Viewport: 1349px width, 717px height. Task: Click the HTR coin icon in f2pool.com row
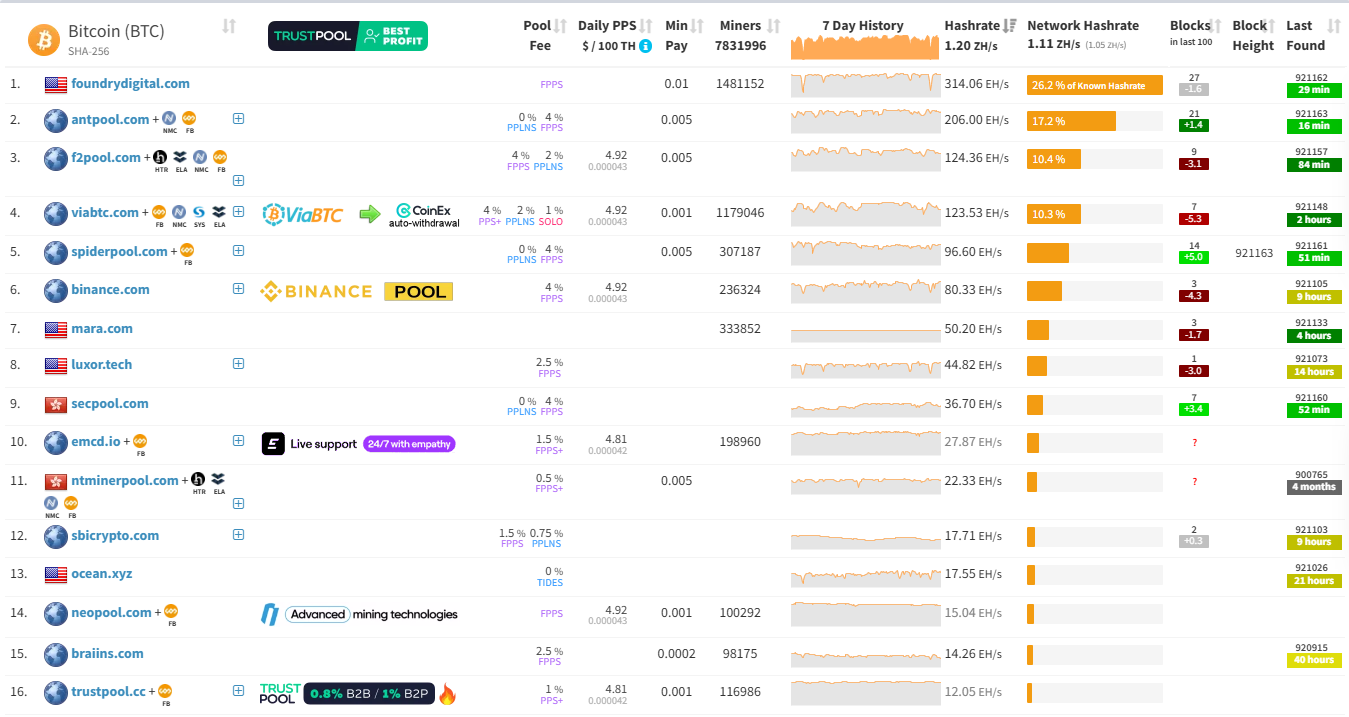click(160, 157)
